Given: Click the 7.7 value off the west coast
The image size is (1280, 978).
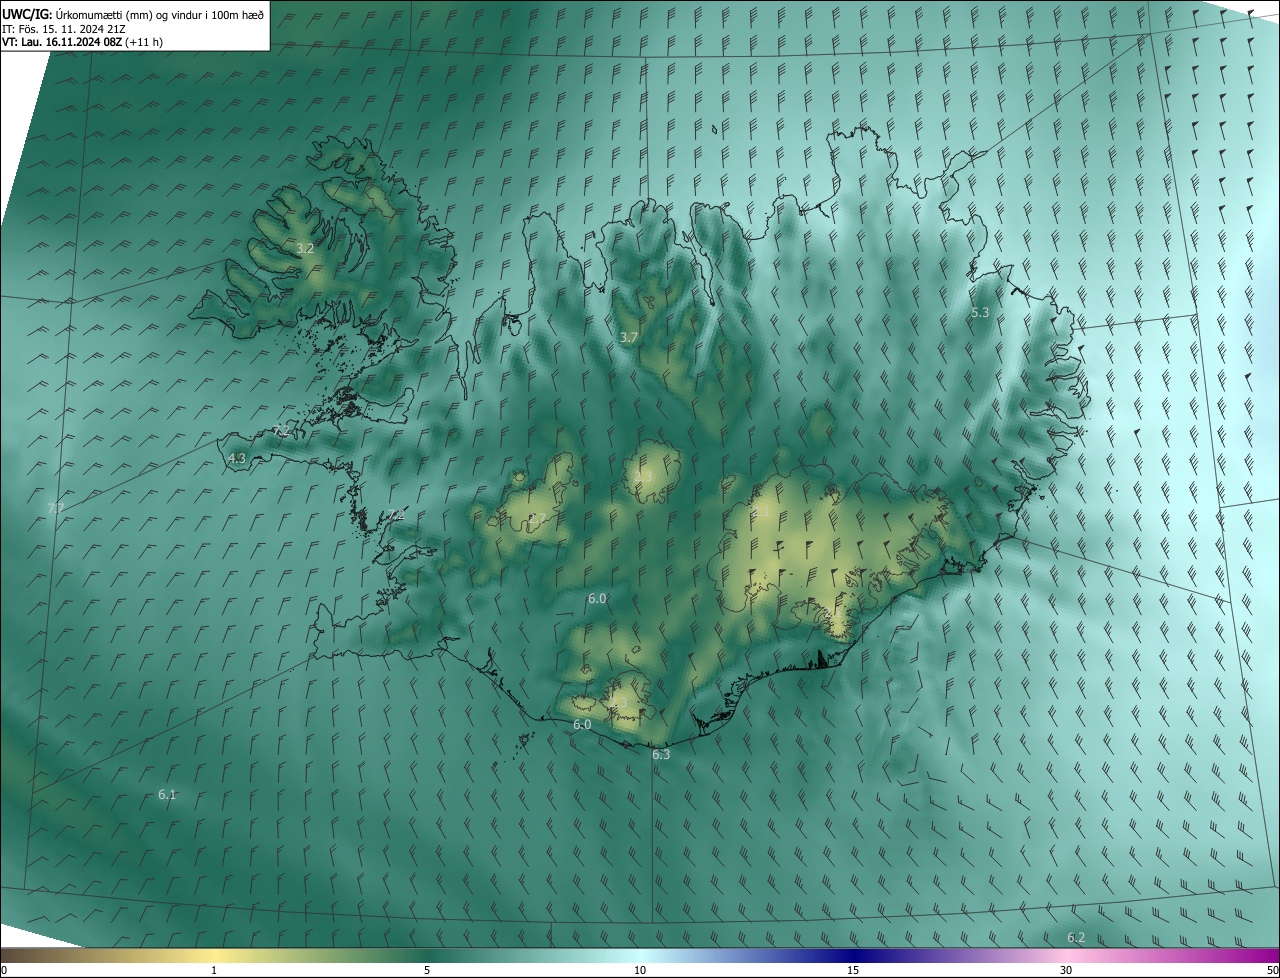Looking at the screenshot, I should 56,508.
